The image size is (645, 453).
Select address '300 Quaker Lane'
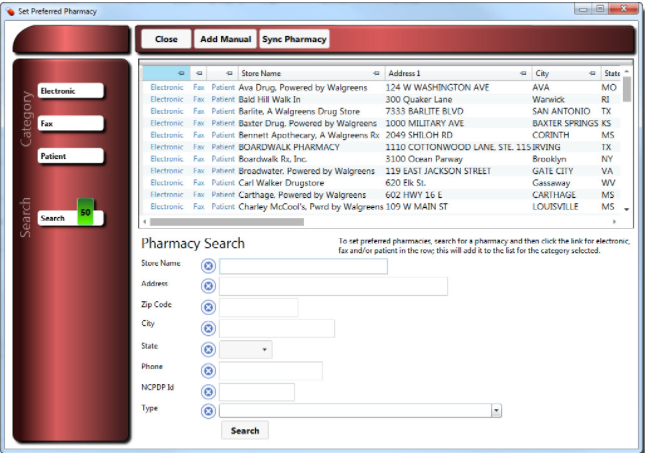click(418, 99)
